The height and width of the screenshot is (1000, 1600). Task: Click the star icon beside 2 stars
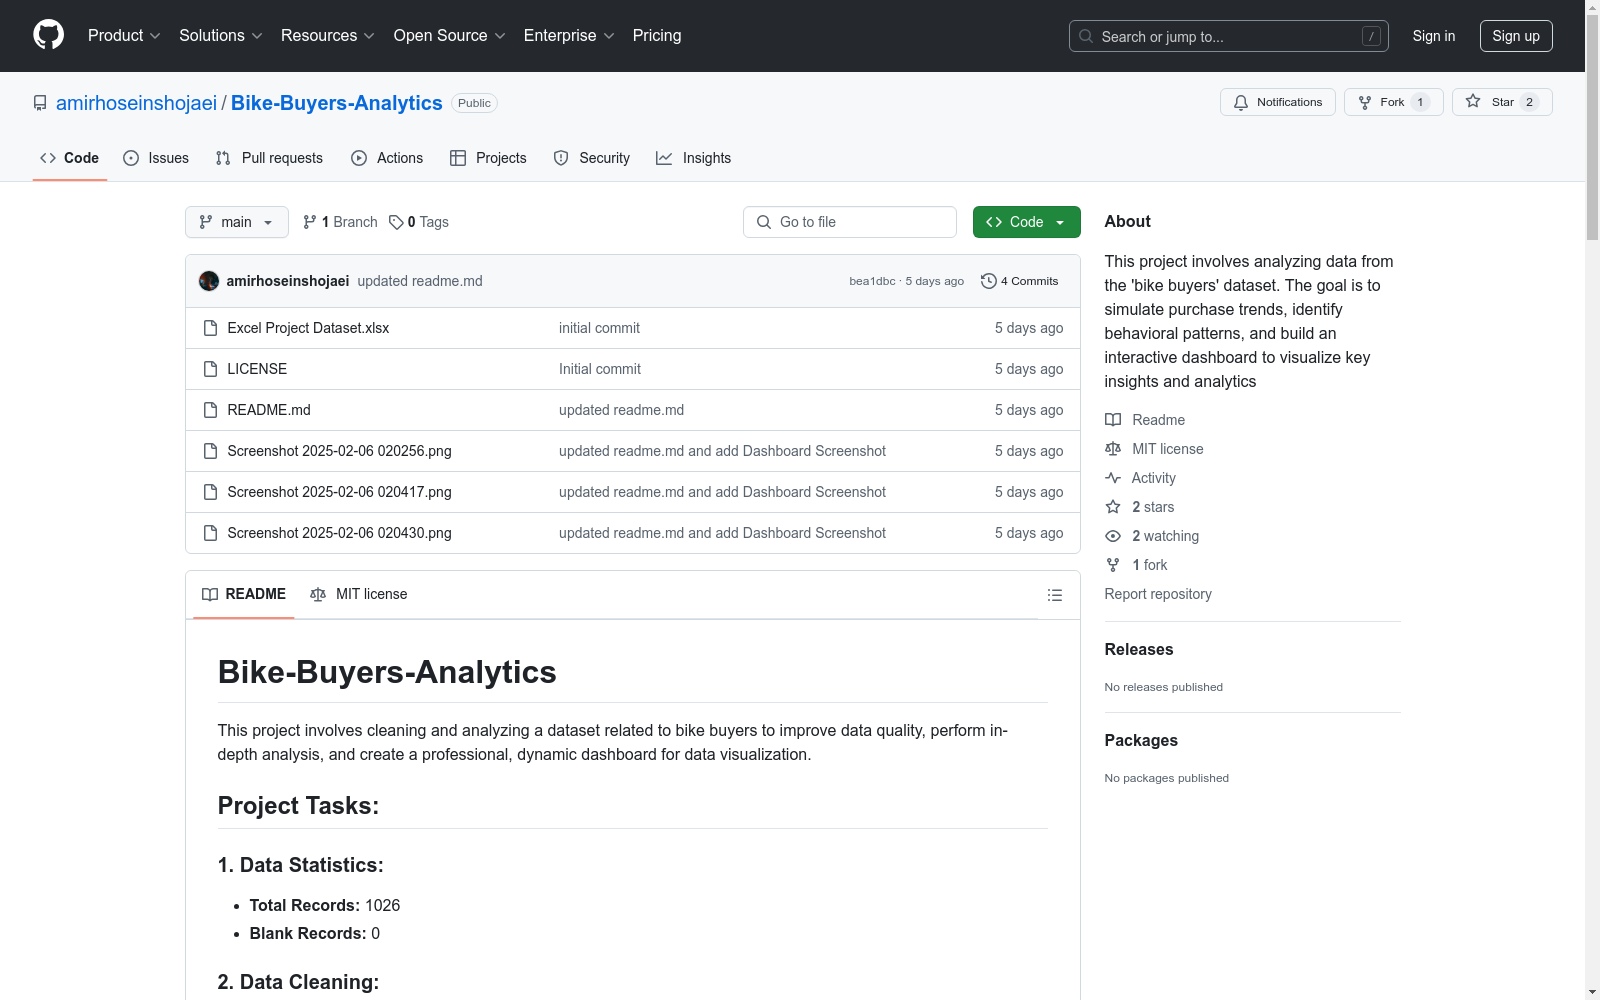tap(1113, 507)
